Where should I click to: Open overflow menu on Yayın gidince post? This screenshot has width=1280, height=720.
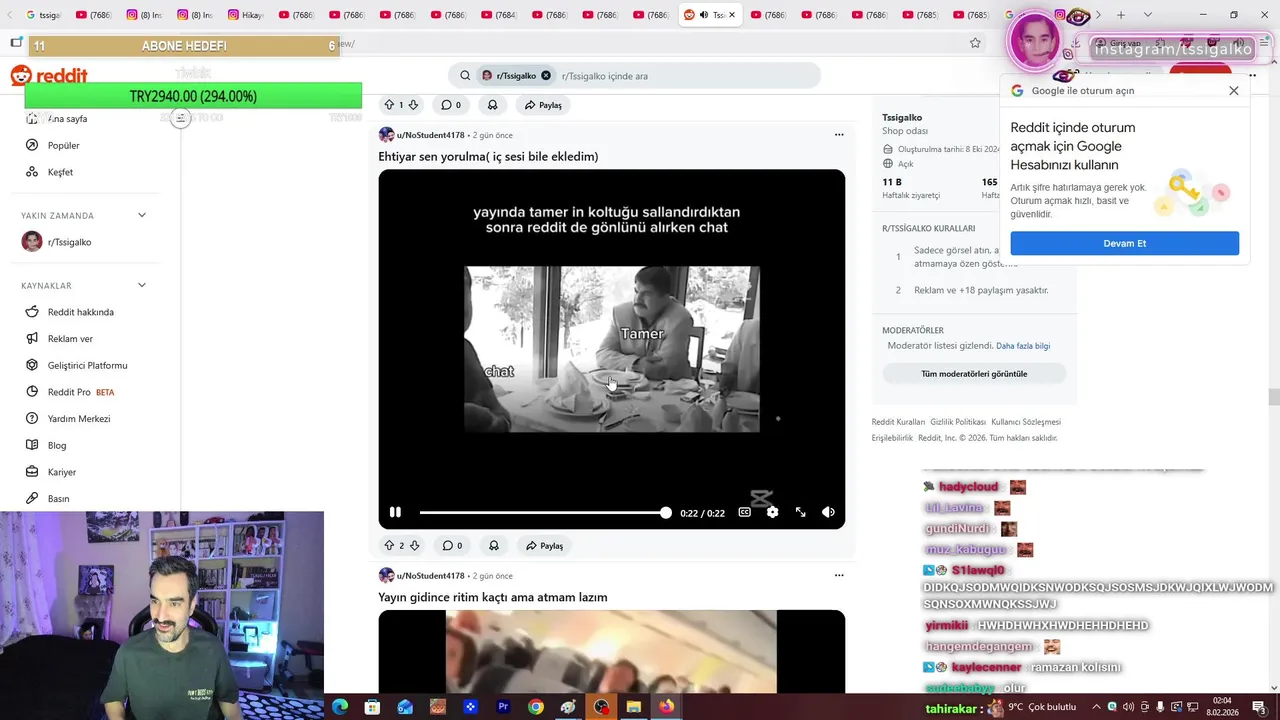click(839, 576)
